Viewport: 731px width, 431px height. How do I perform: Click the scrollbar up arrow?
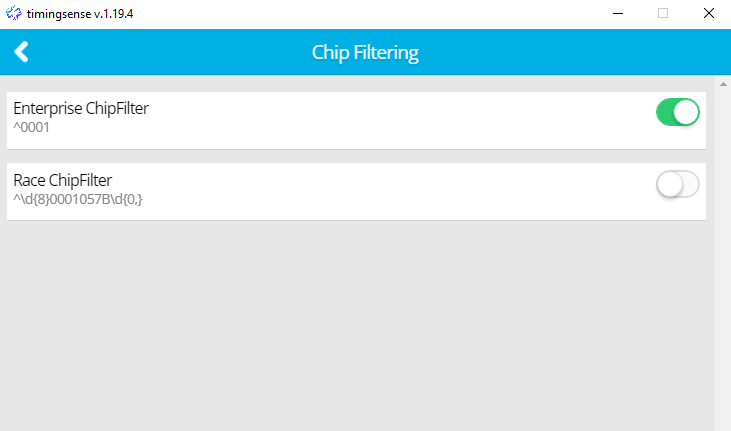click(723, 84)
